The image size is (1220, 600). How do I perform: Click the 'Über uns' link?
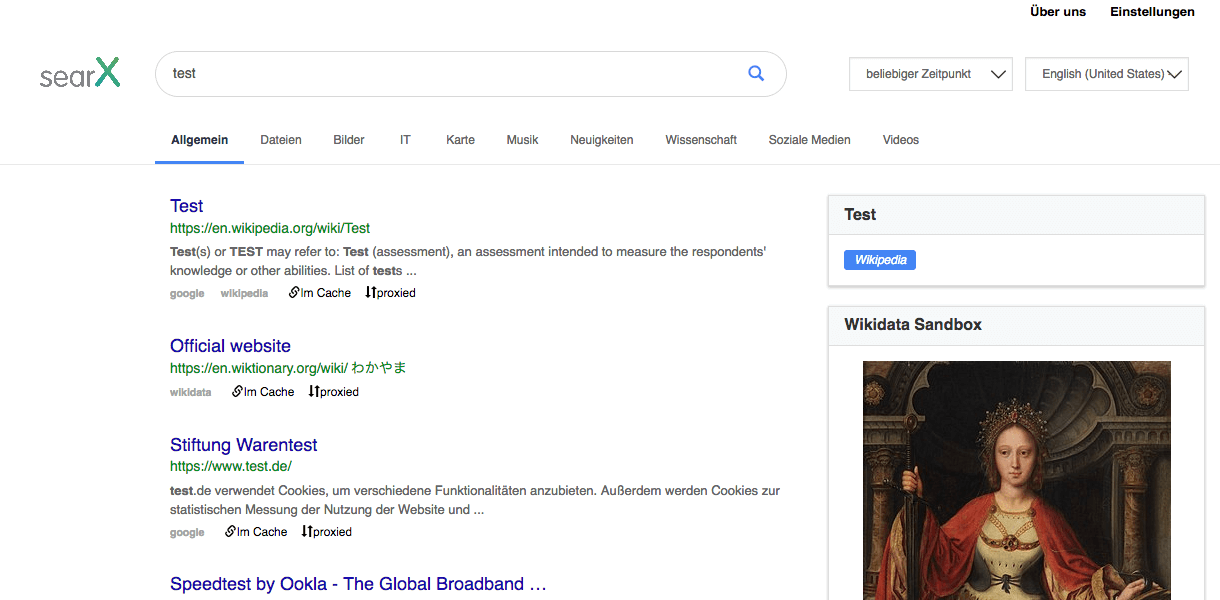click(x=1057, y=12)
